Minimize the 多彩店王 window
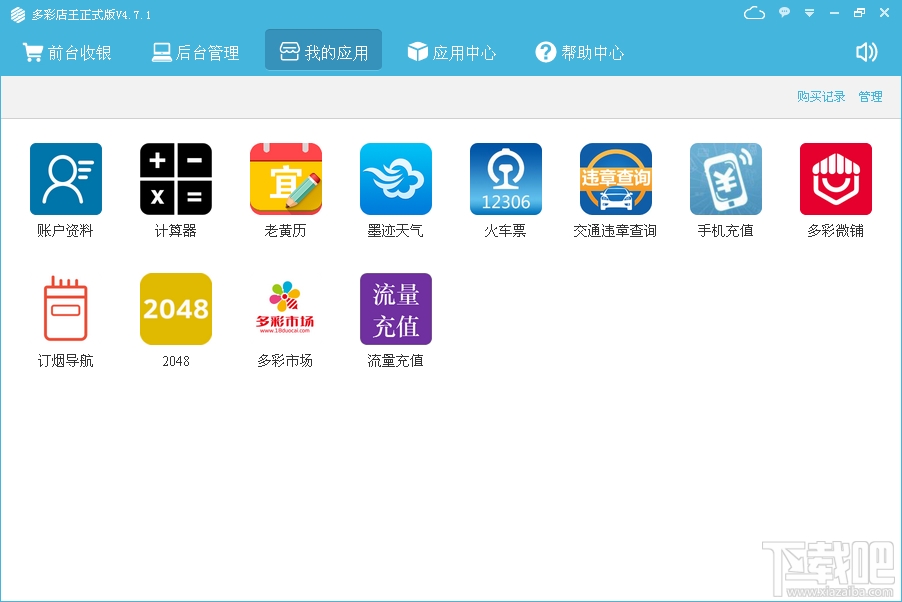The width and height of the screenshot is (902, 602). tap(834, 13)
